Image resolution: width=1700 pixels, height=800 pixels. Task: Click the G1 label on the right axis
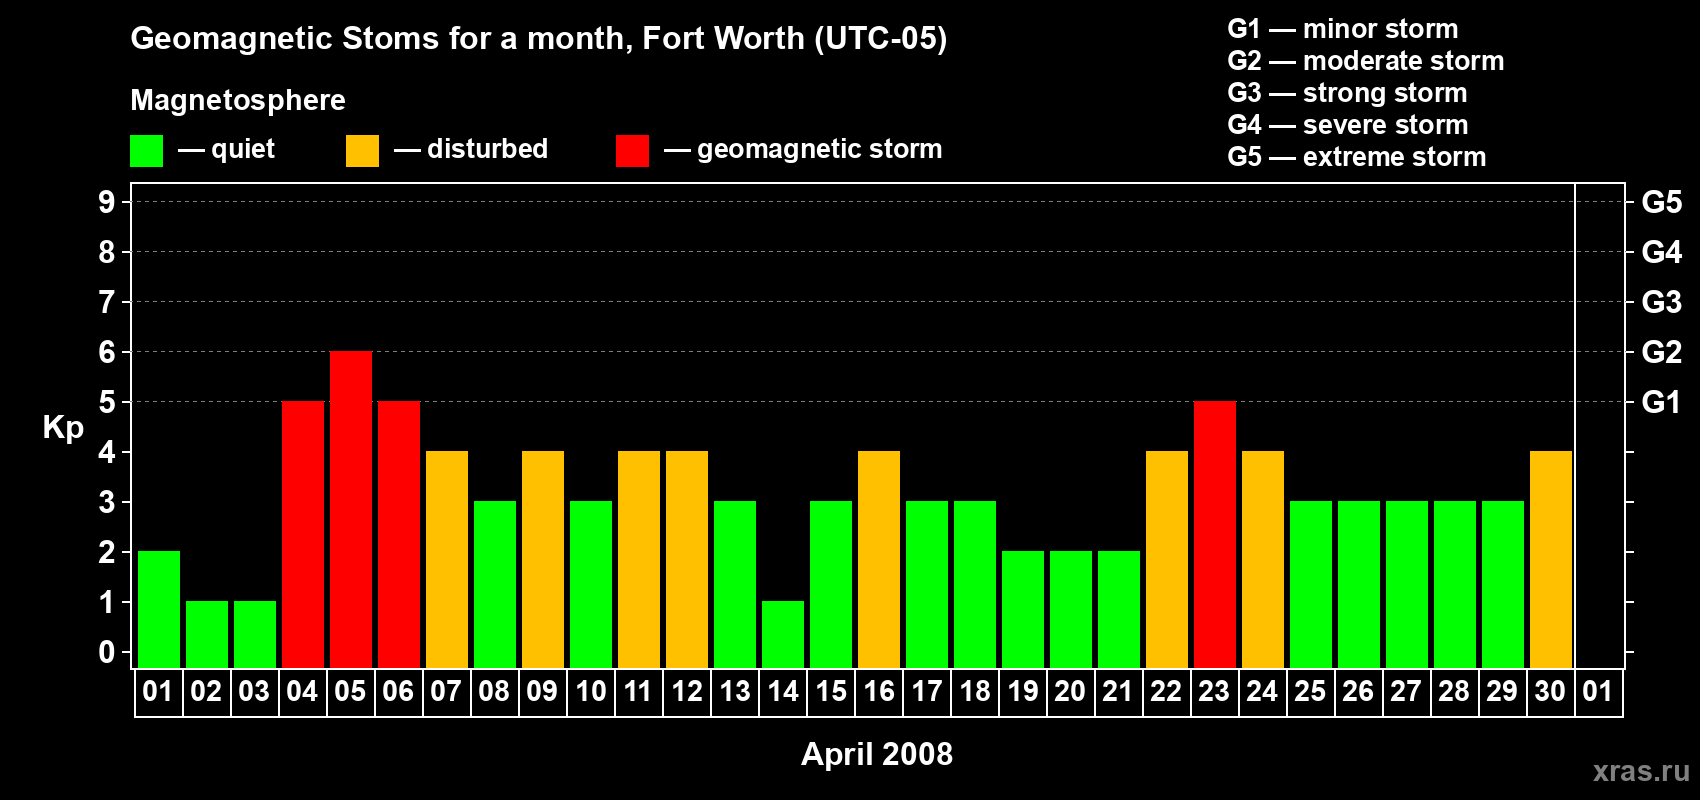tap(1661, 402)
